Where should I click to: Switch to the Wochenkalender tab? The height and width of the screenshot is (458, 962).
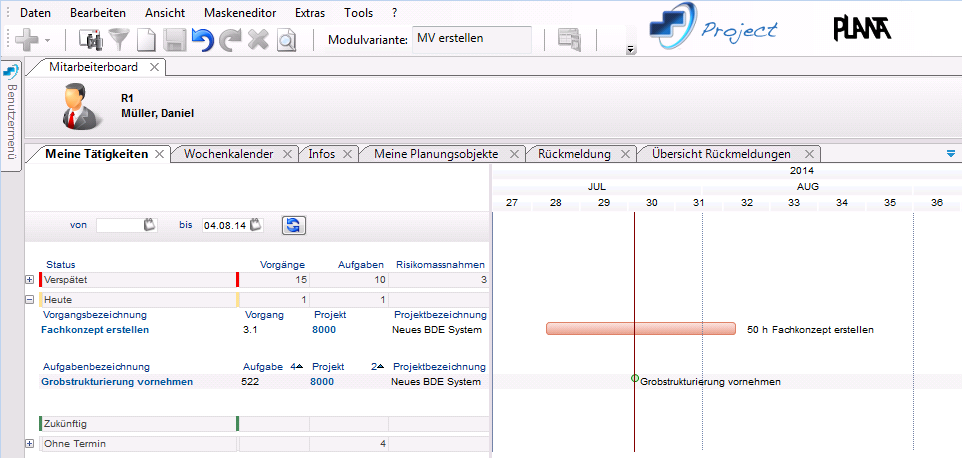(228, 154)
